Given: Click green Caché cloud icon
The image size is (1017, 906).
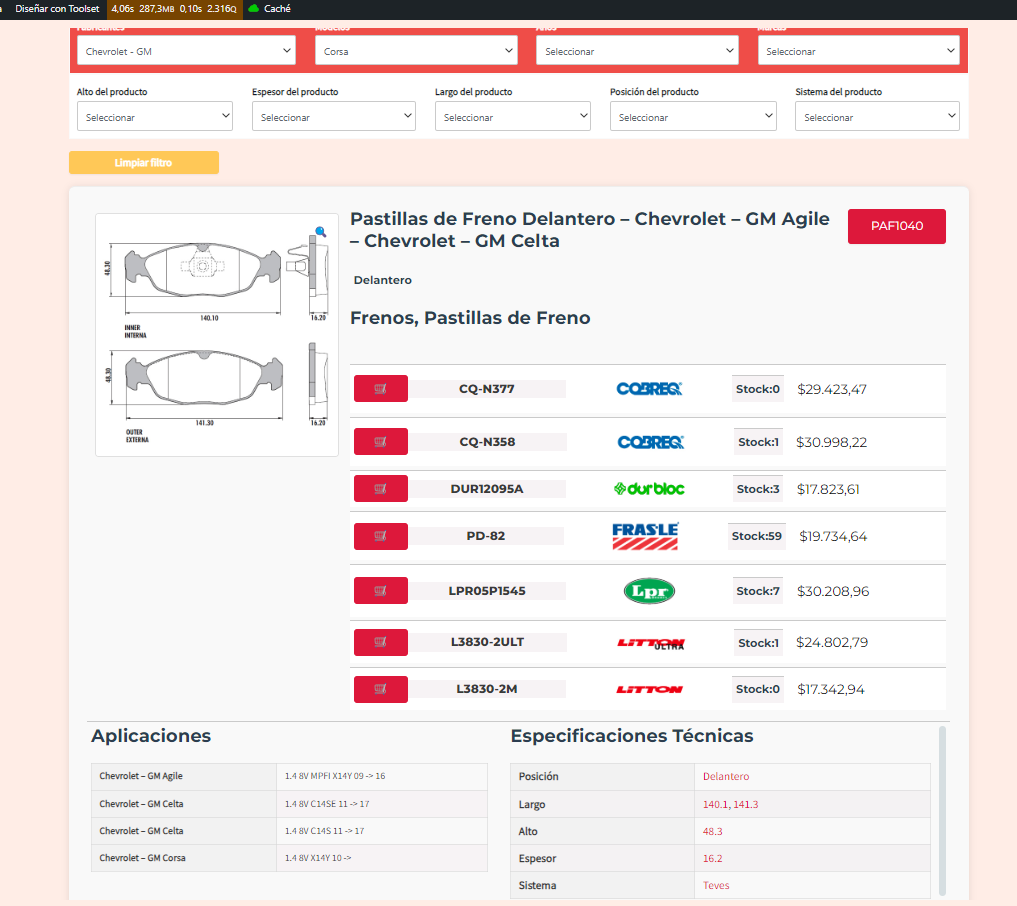Looking at the screenshot, I should click(x=254, y=8).
